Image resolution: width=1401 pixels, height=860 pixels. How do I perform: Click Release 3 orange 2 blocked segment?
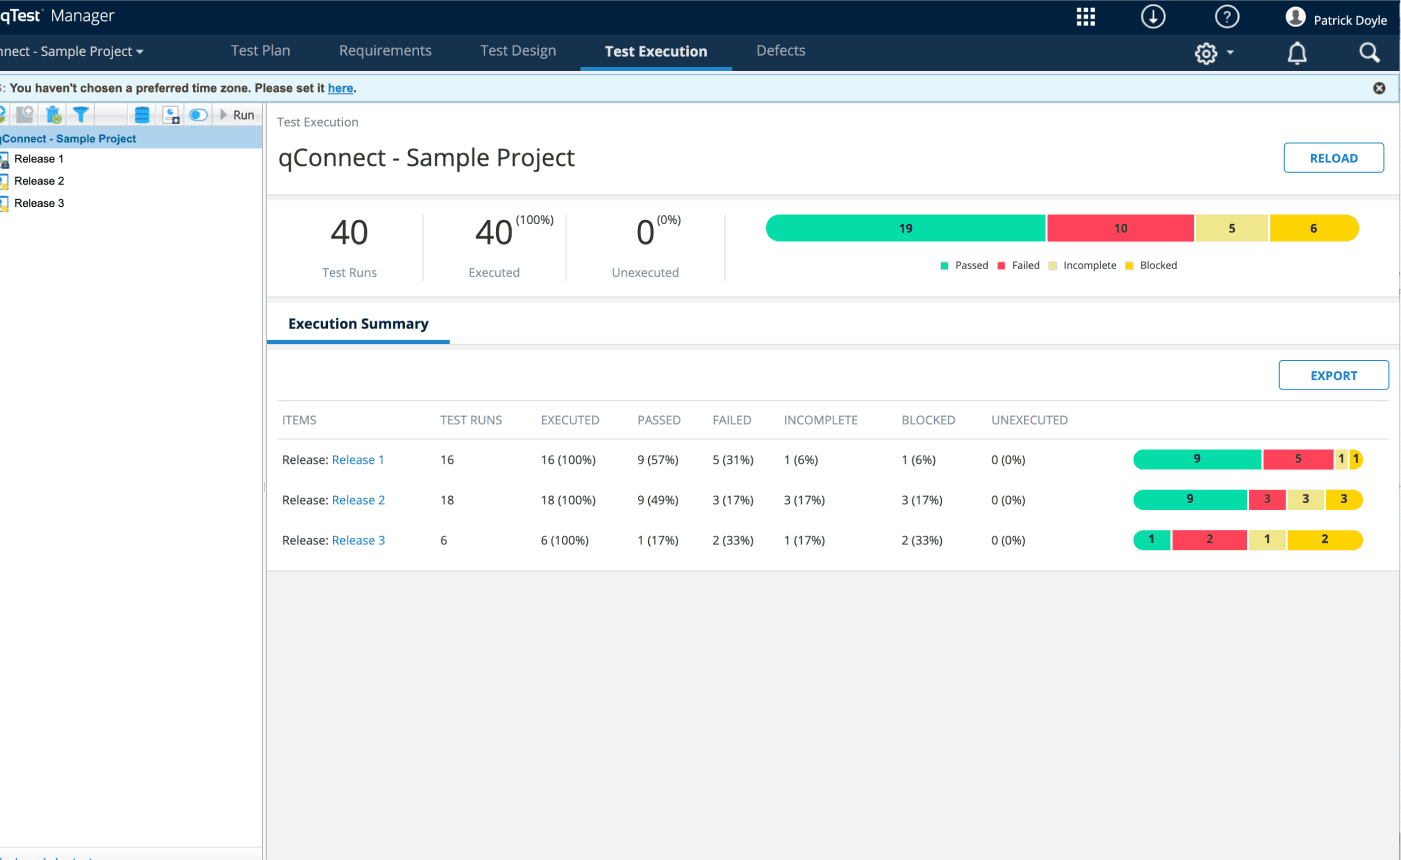1325,539
